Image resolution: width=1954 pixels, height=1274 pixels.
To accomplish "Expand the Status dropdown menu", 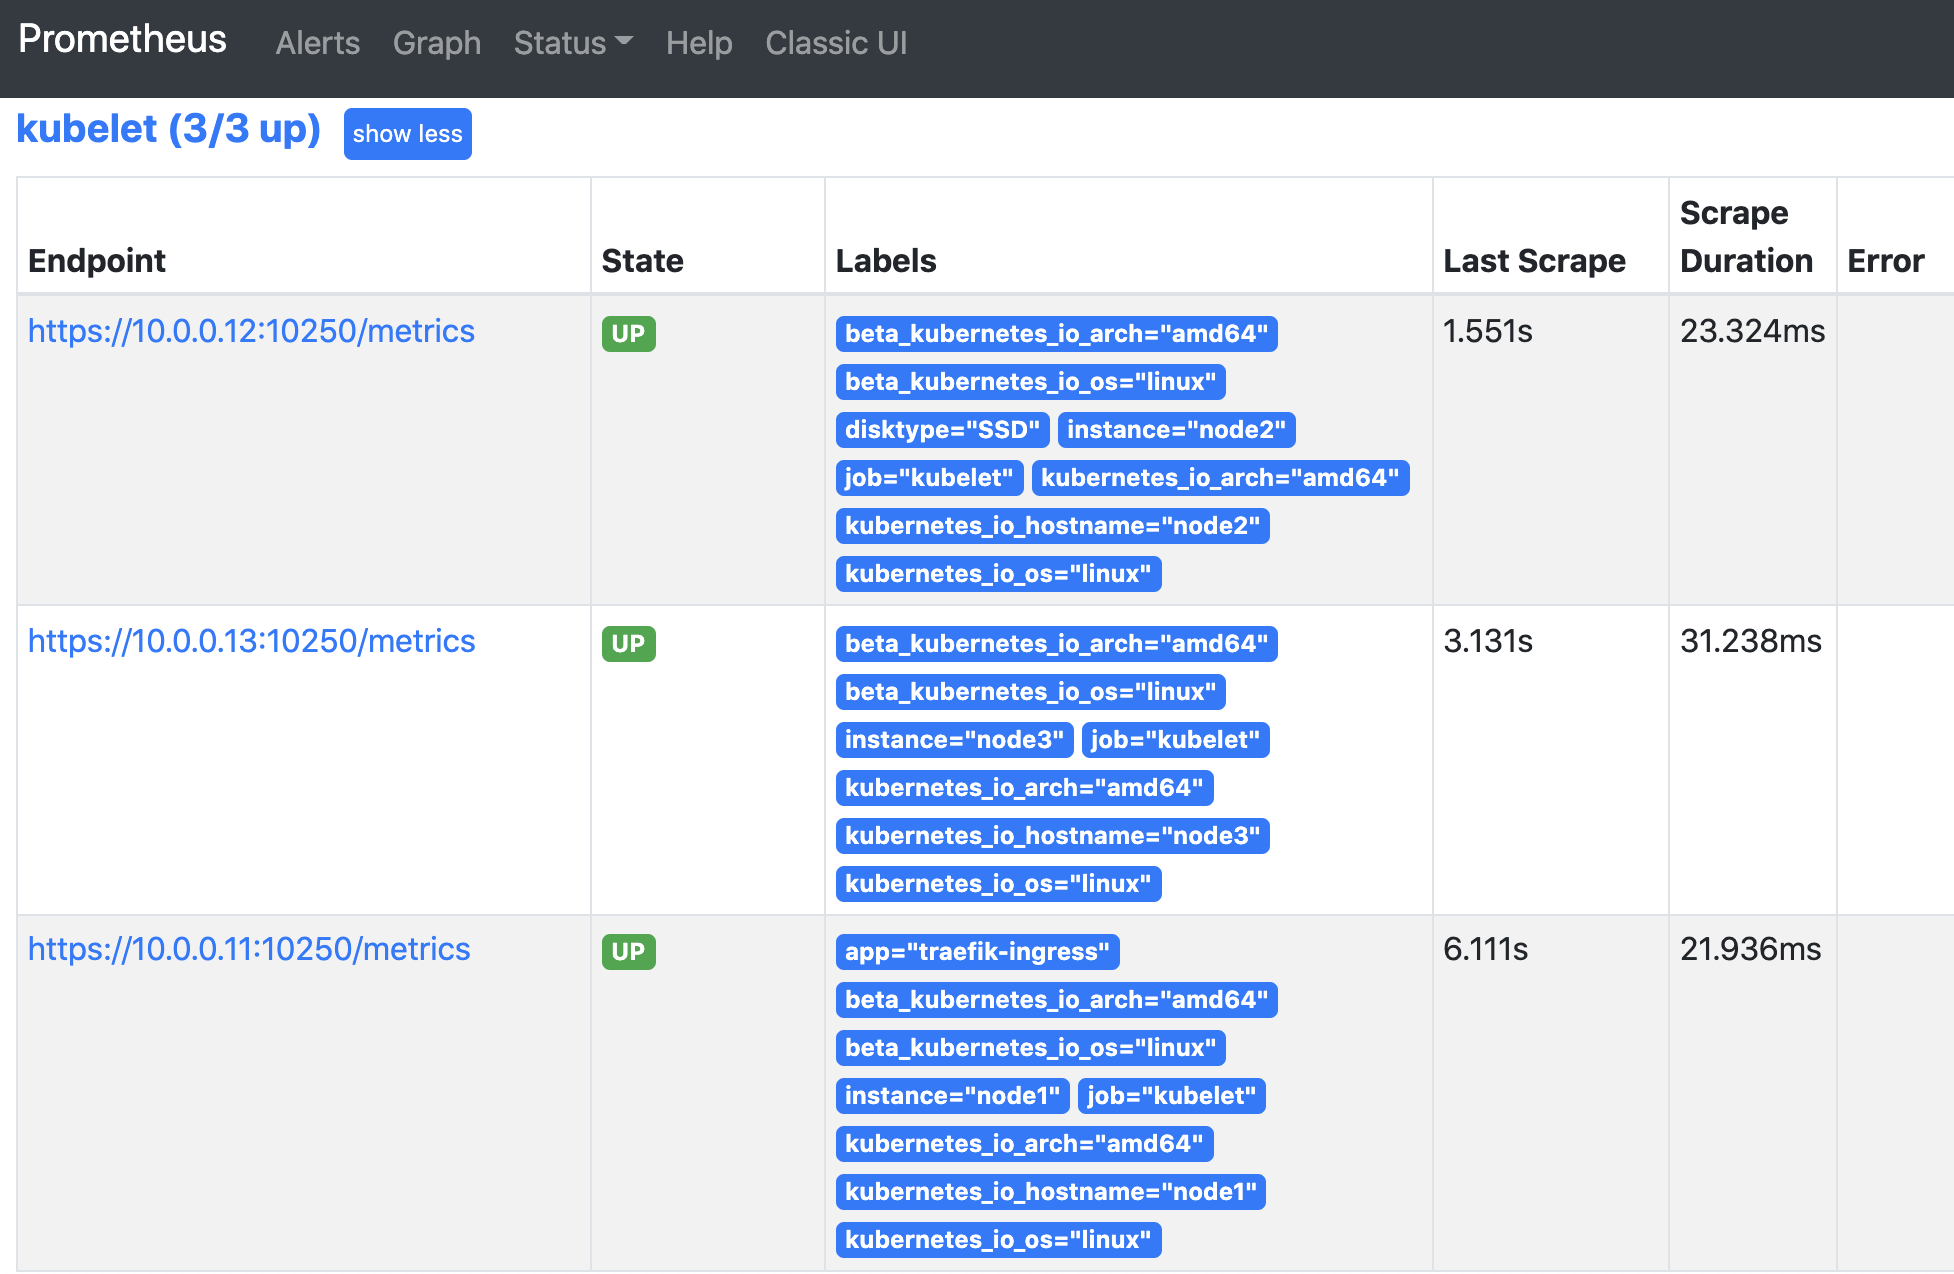I will [573, 43].
